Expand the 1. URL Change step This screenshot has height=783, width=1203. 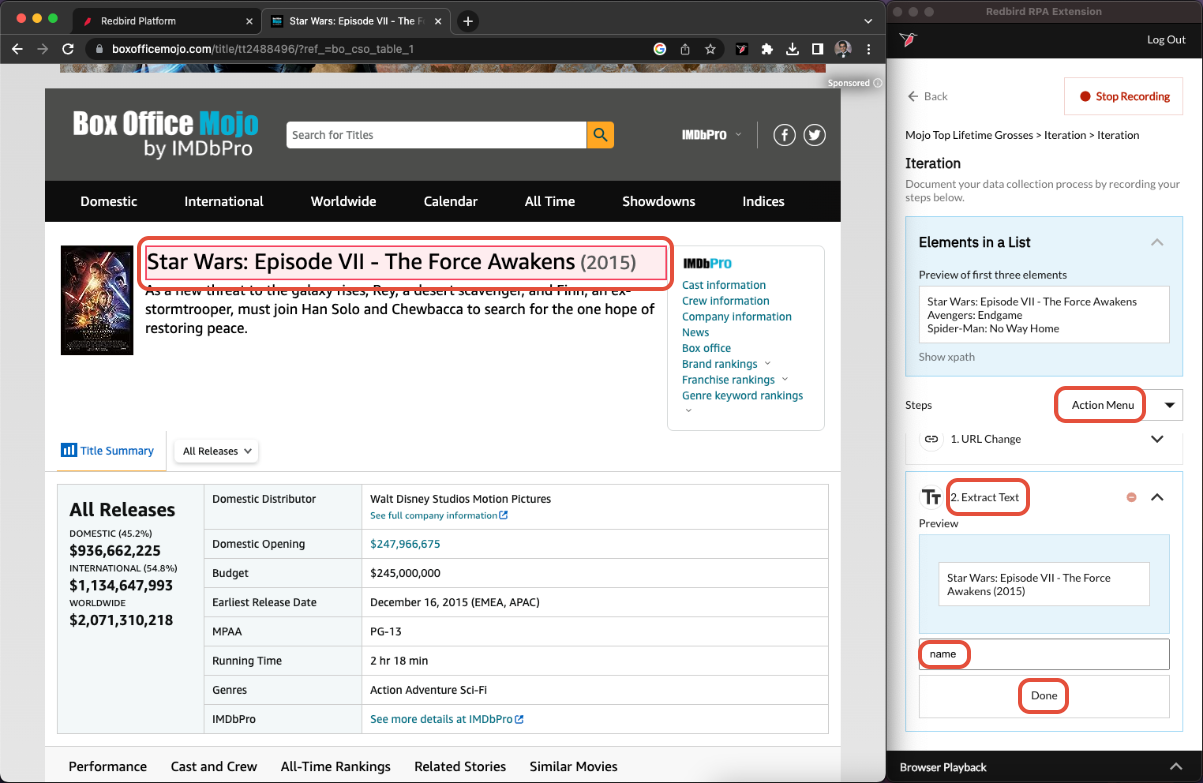1157,439
